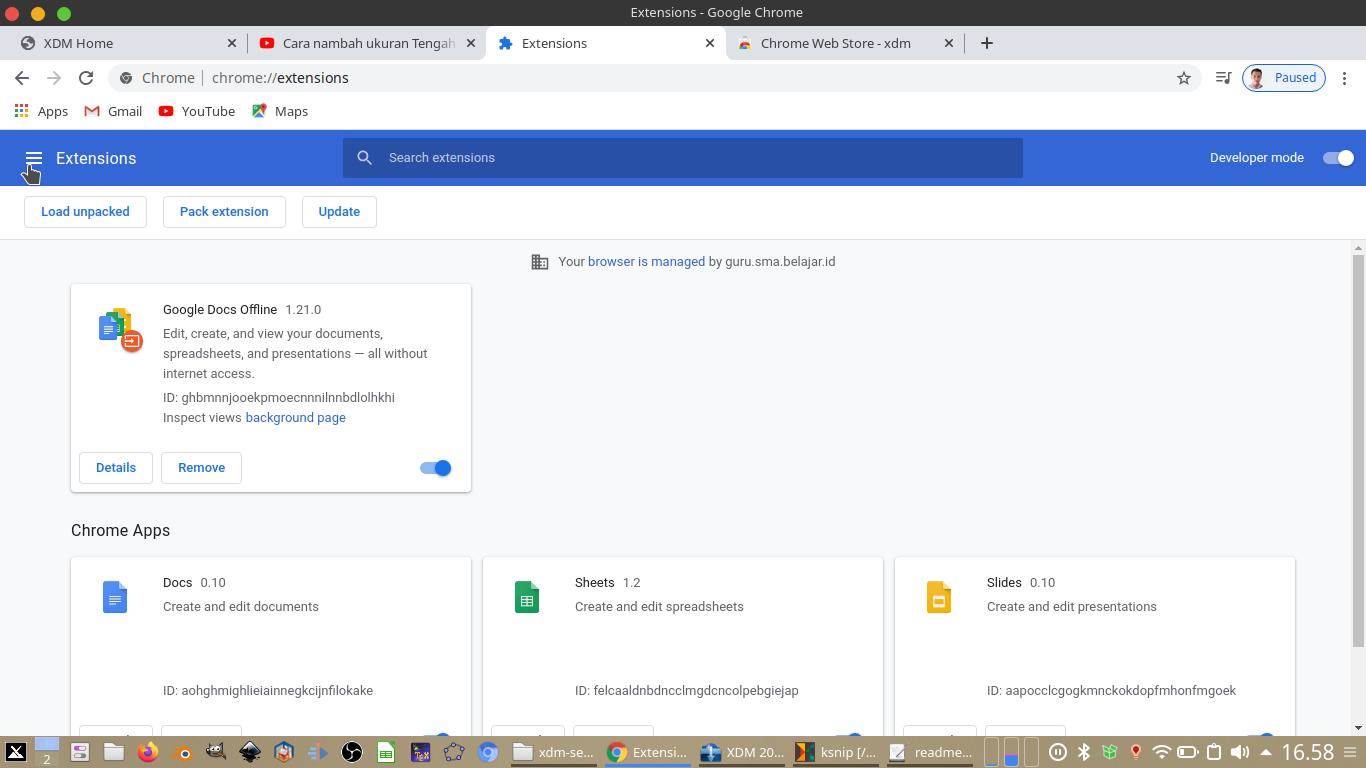Remove Google Docs Offline extension
This screenshot has width=1366, height=768.
point(201,468)
